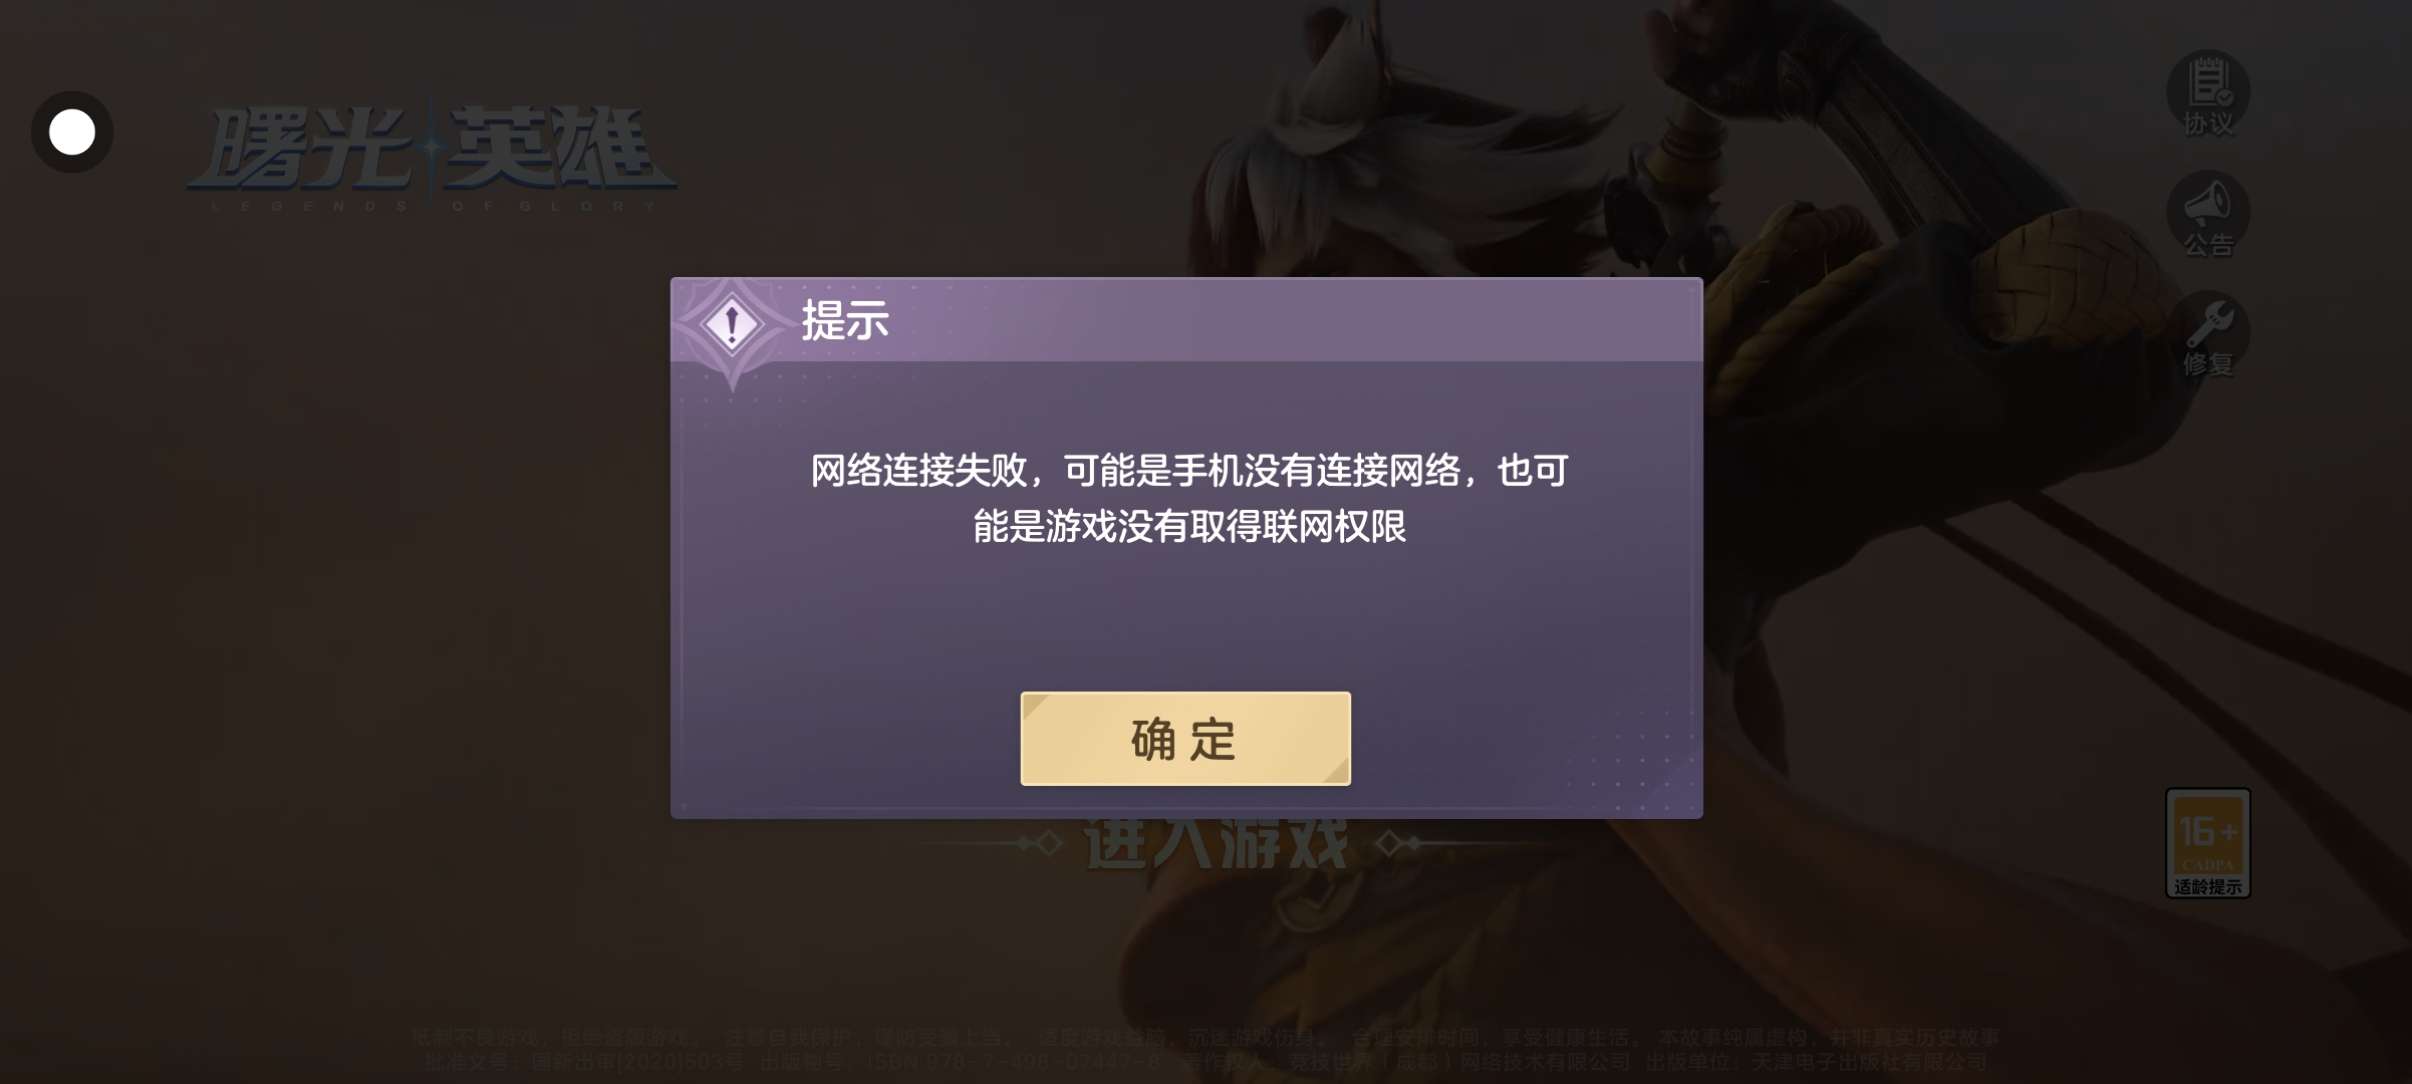Confirm the dialog with 确定 button
Image resolution: width=2412 pixels, height=1084 pixels.
[x=1185, y=738]
